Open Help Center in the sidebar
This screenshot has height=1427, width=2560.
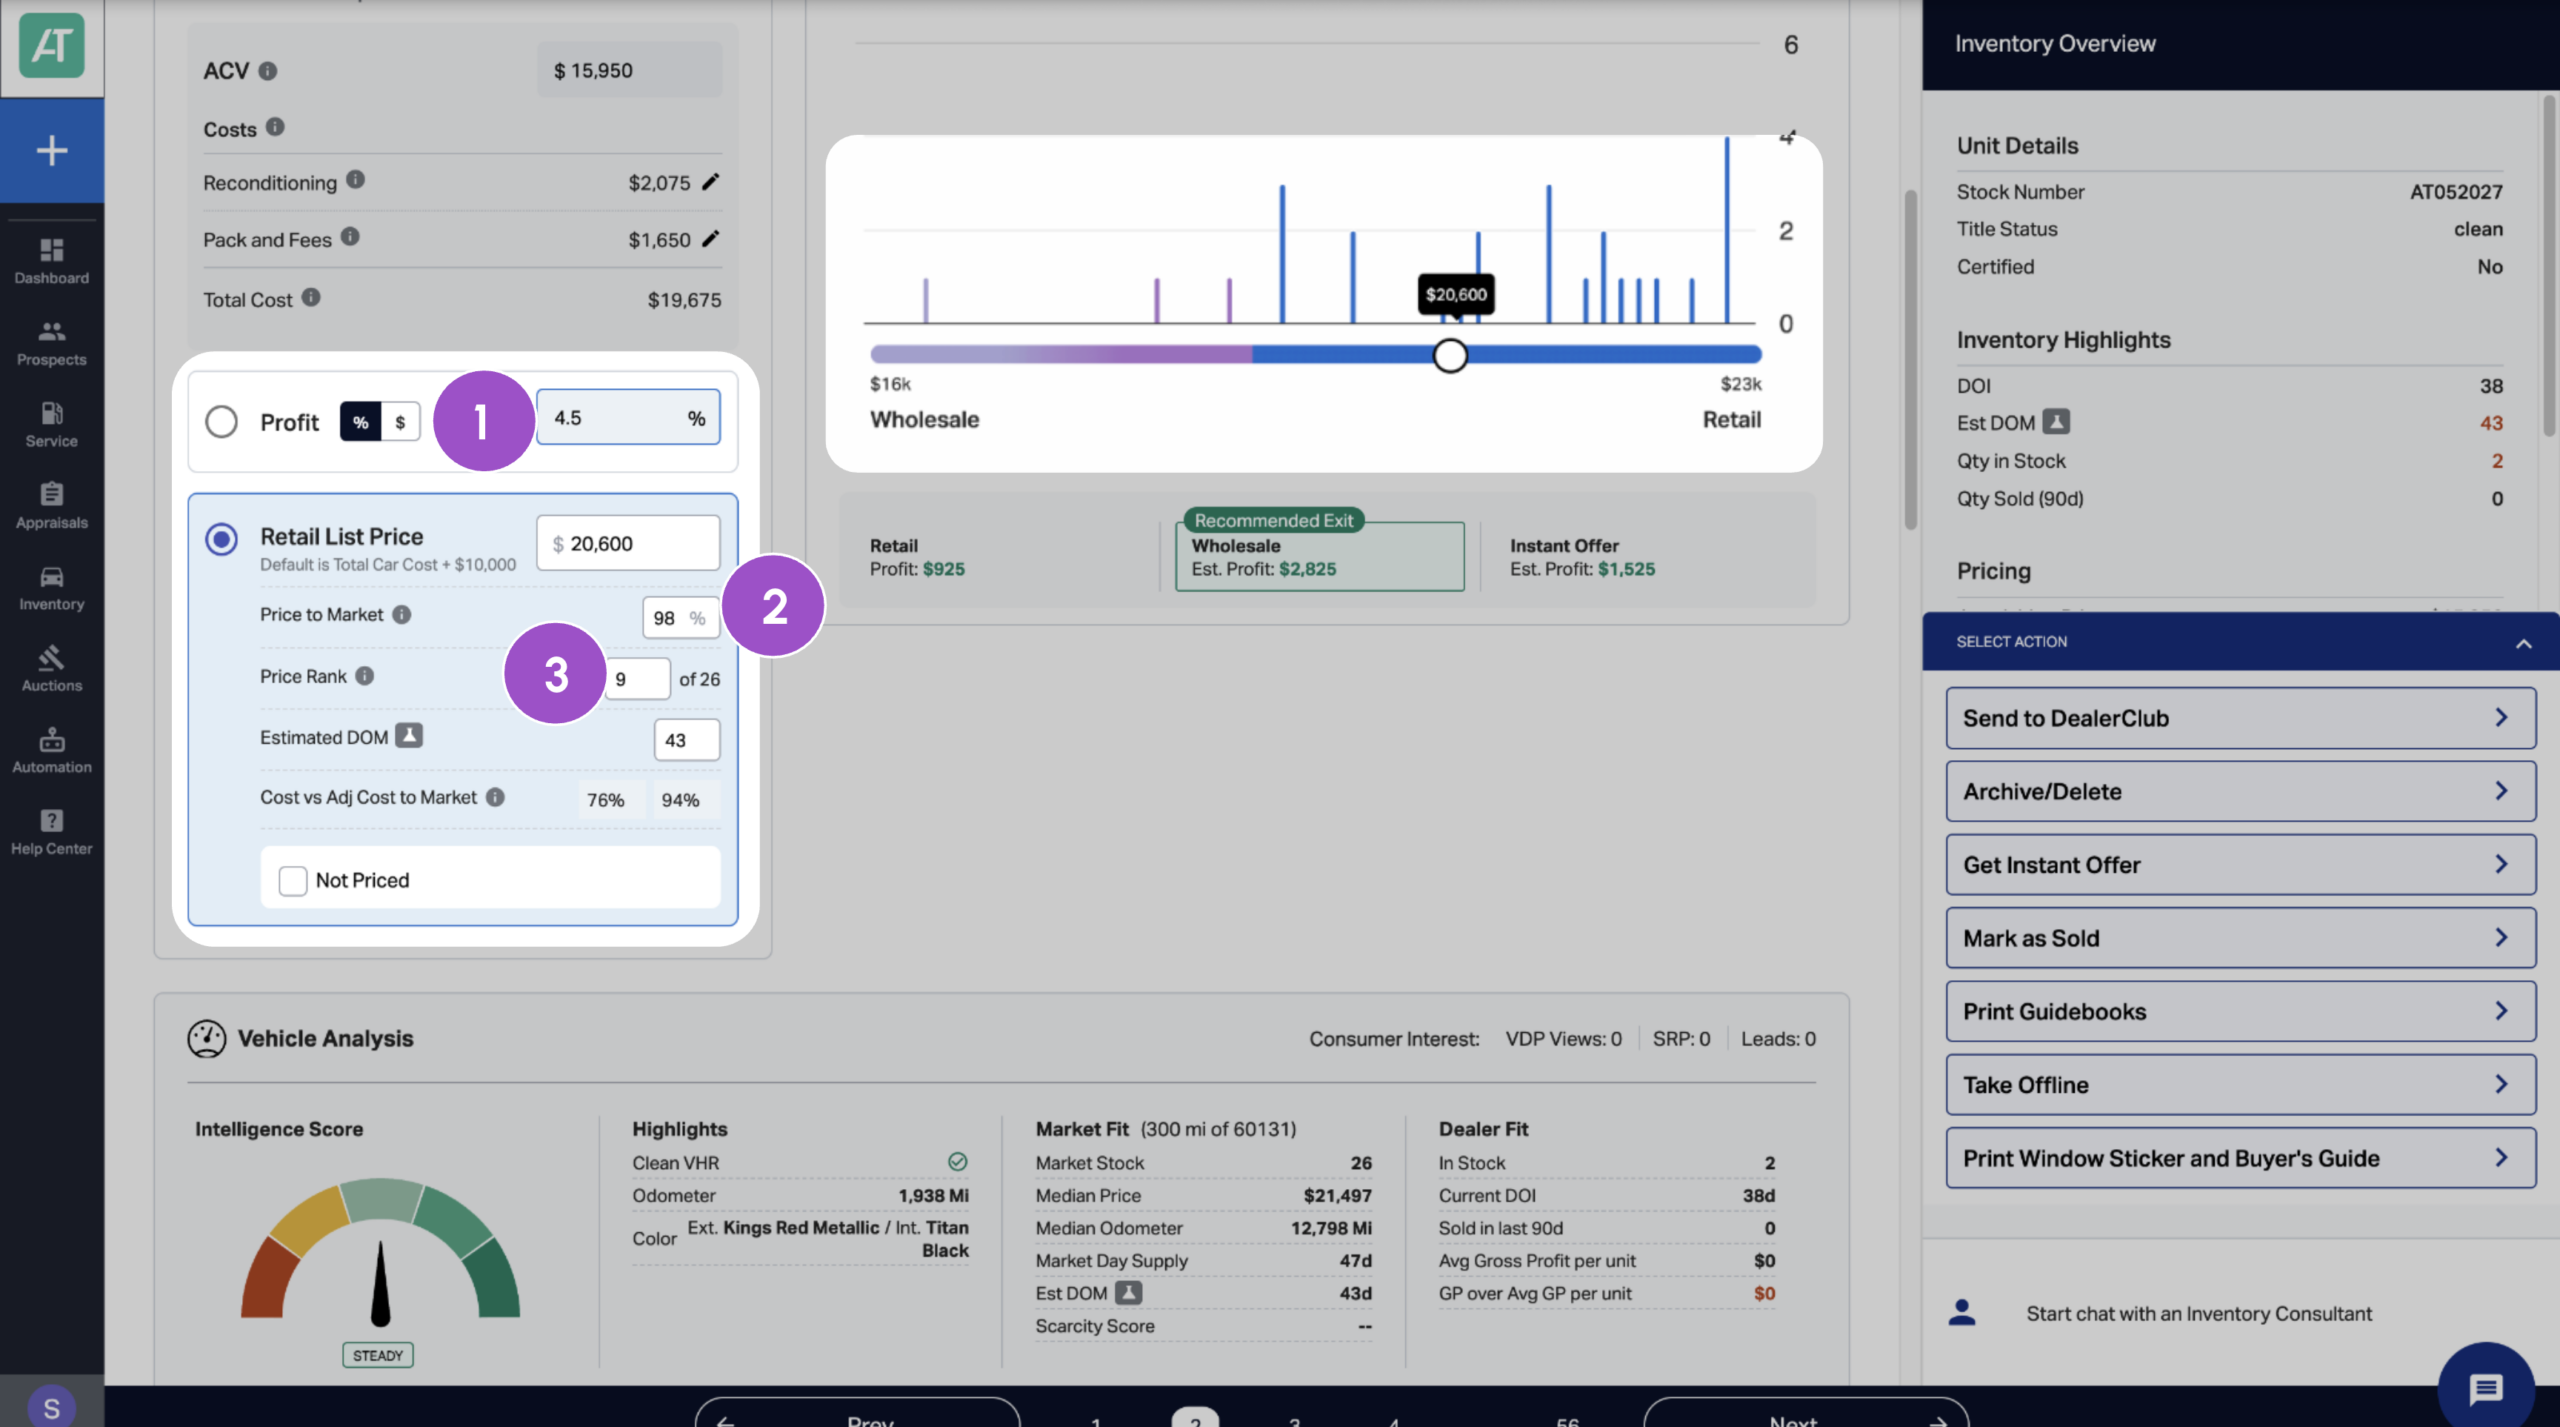pos(52,831)
